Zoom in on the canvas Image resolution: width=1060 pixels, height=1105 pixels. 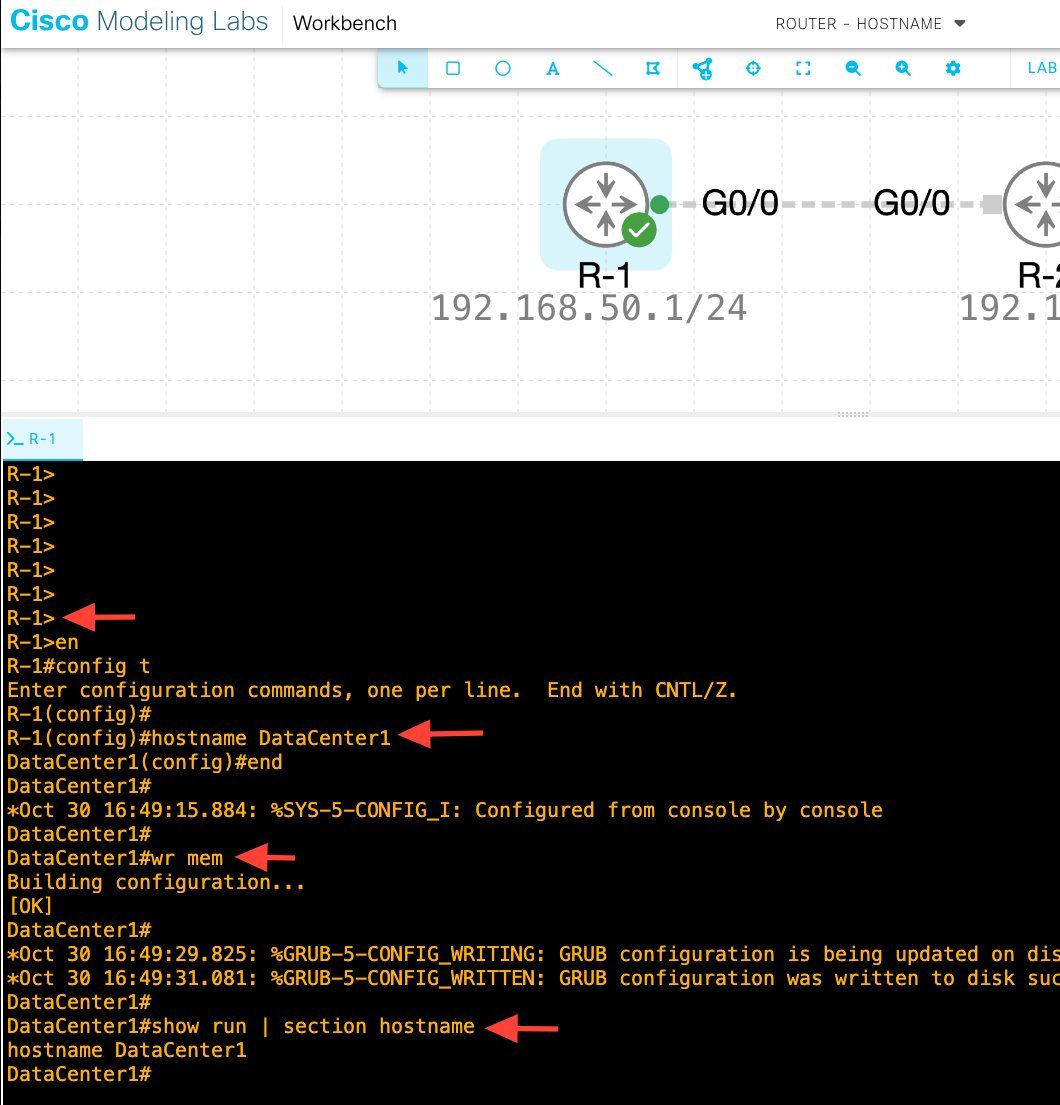pyautogui.click(x=903, y=68)
